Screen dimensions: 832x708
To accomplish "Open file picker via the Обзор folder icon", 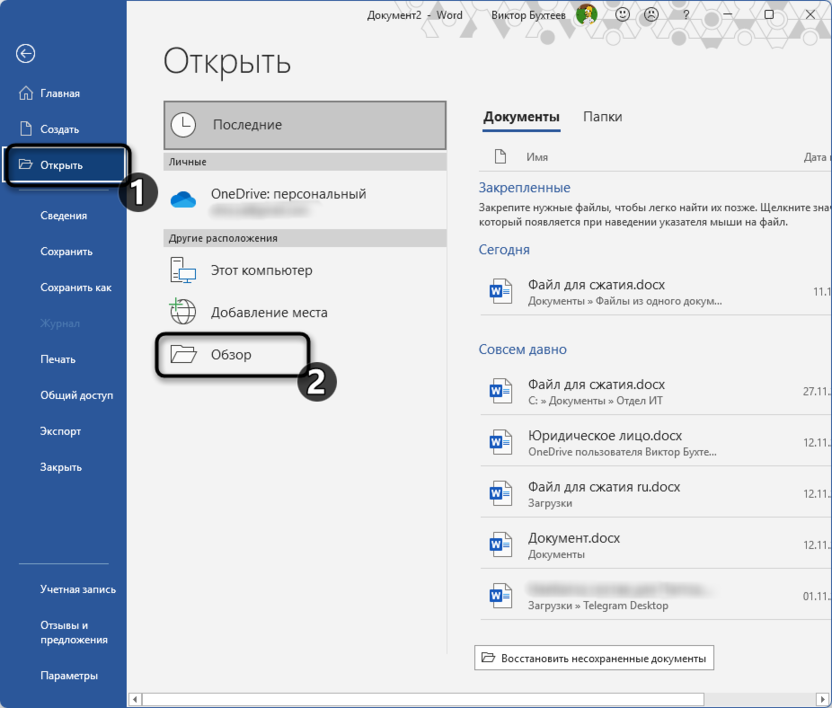I will pos(185,354).
